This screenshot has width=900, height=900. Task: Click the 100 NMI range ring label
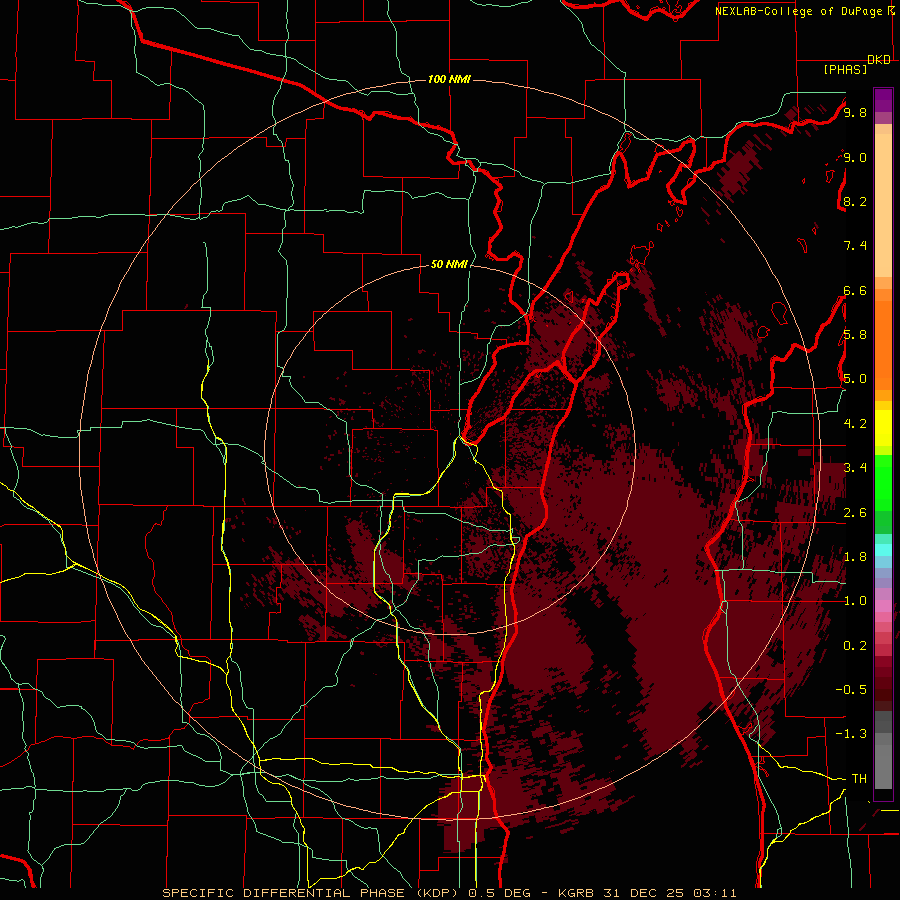tap(449, 79)
